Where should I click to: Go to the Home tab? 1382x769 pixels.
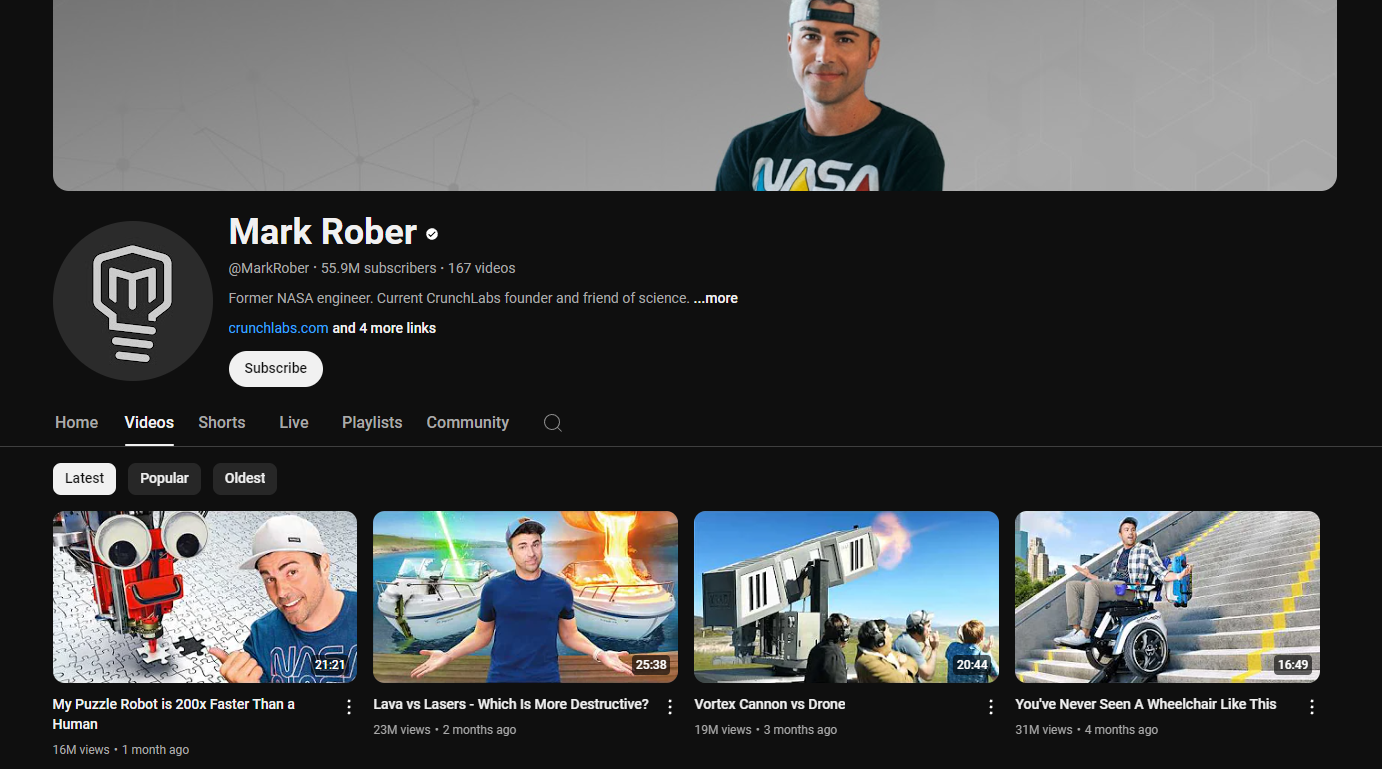point(76,423)
